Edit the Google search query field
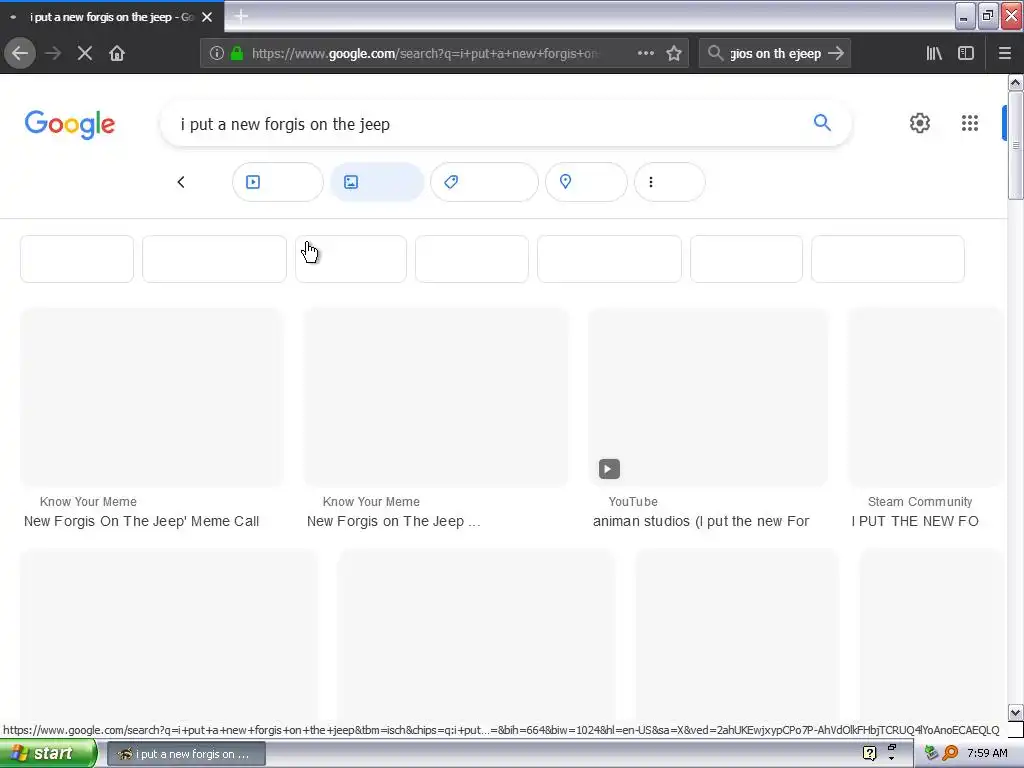The image size is (1024, 768). 483,124
